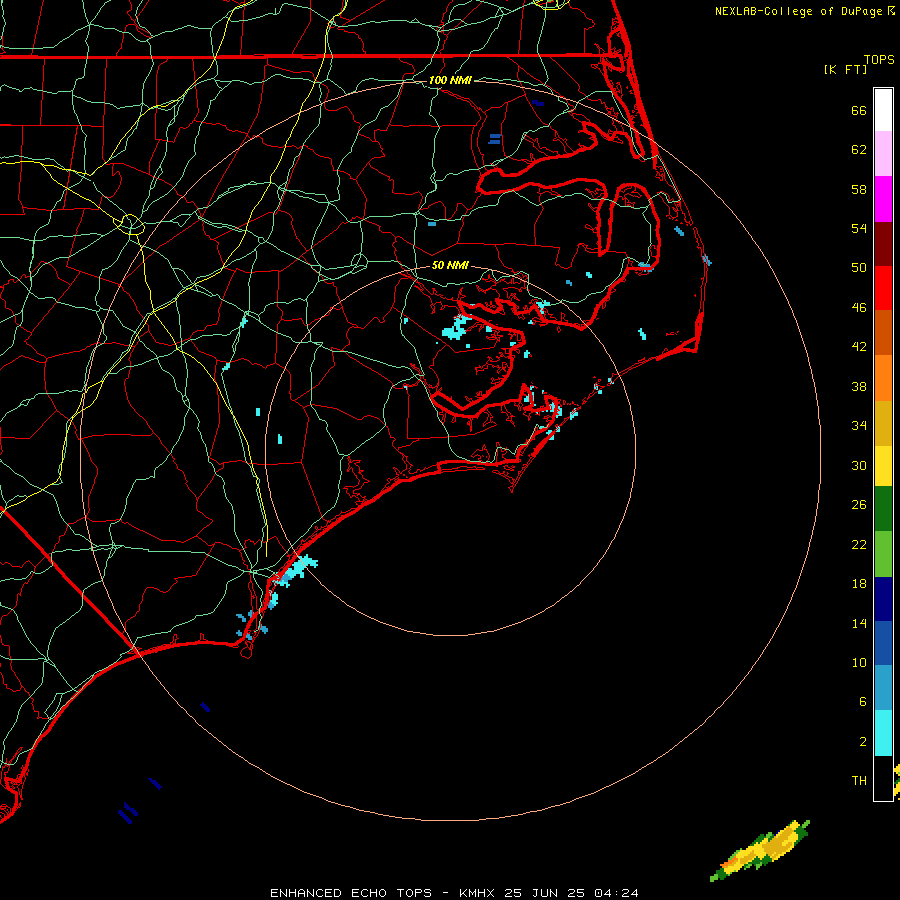This screenshot has width=900, height=900.
Task: Click the dark orange 46 kft swatch
Action: click(883, 333)
